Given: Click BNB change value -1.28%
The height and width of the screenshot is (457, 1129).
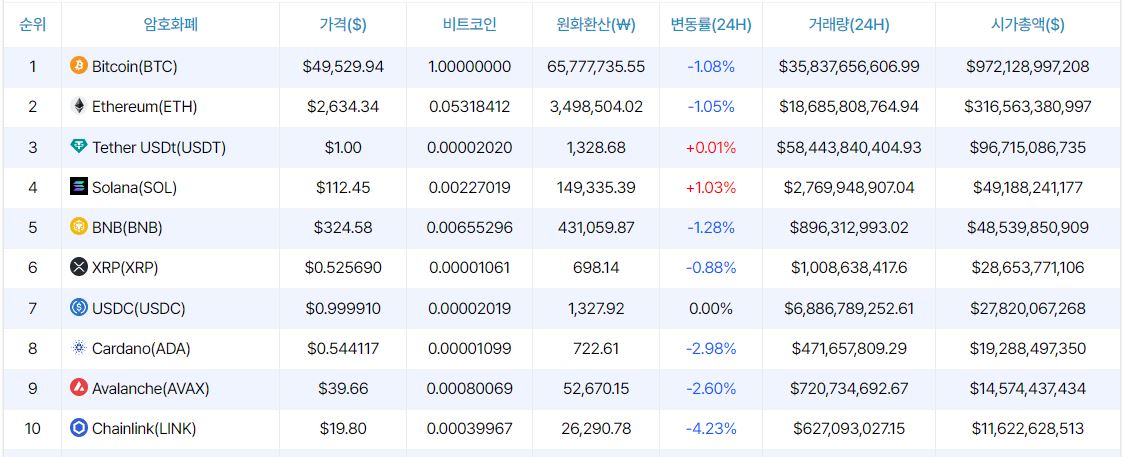Looking at the screenshot, I should (x=711, y=227).
